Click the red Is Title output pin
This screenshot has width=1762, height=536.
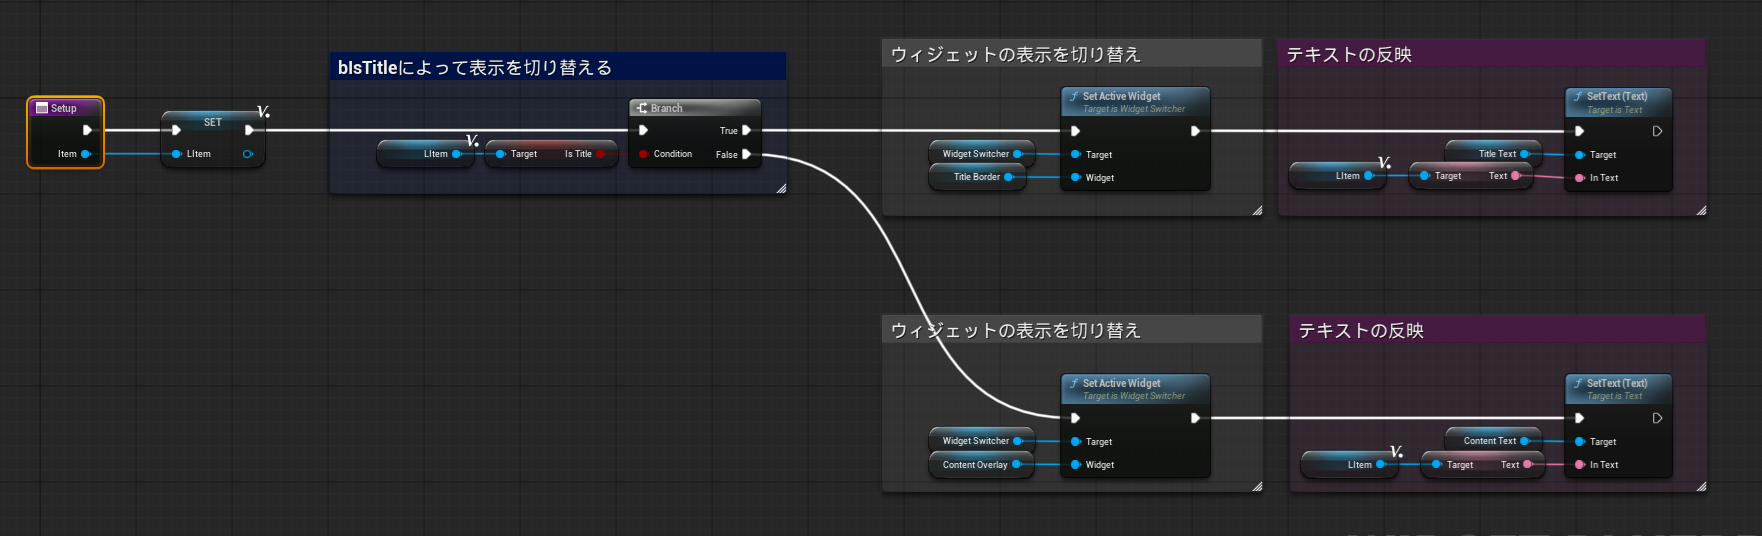coord(600,154)
